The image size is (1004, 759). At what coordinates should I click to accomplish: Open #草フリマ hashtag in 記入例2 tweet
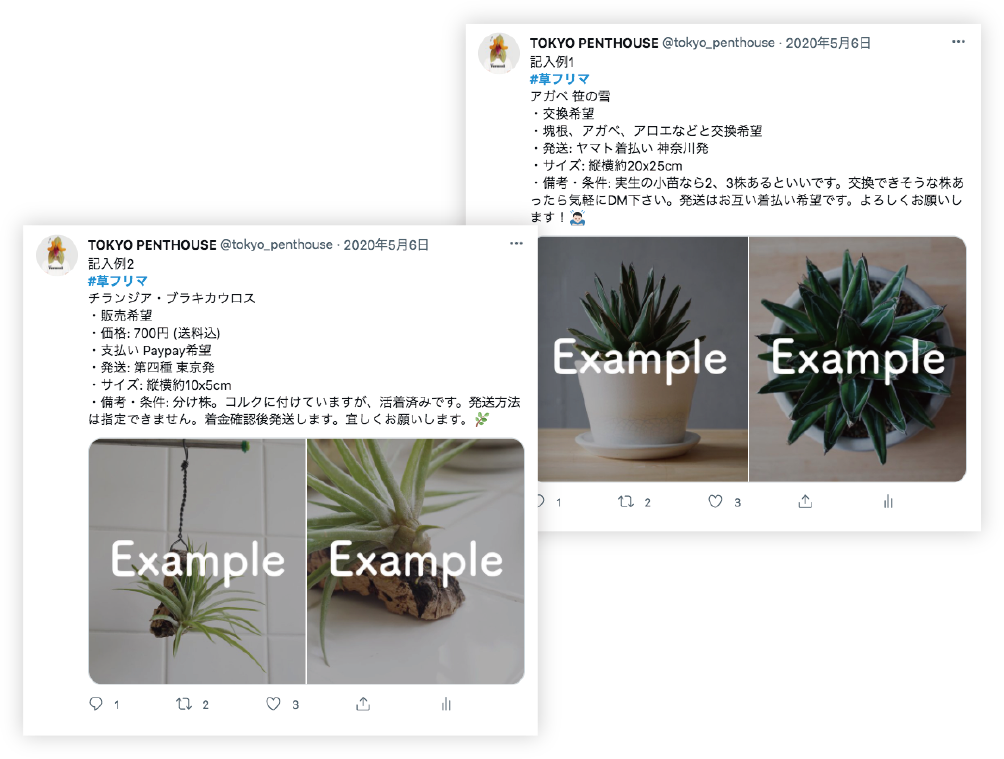pos(118,281)
